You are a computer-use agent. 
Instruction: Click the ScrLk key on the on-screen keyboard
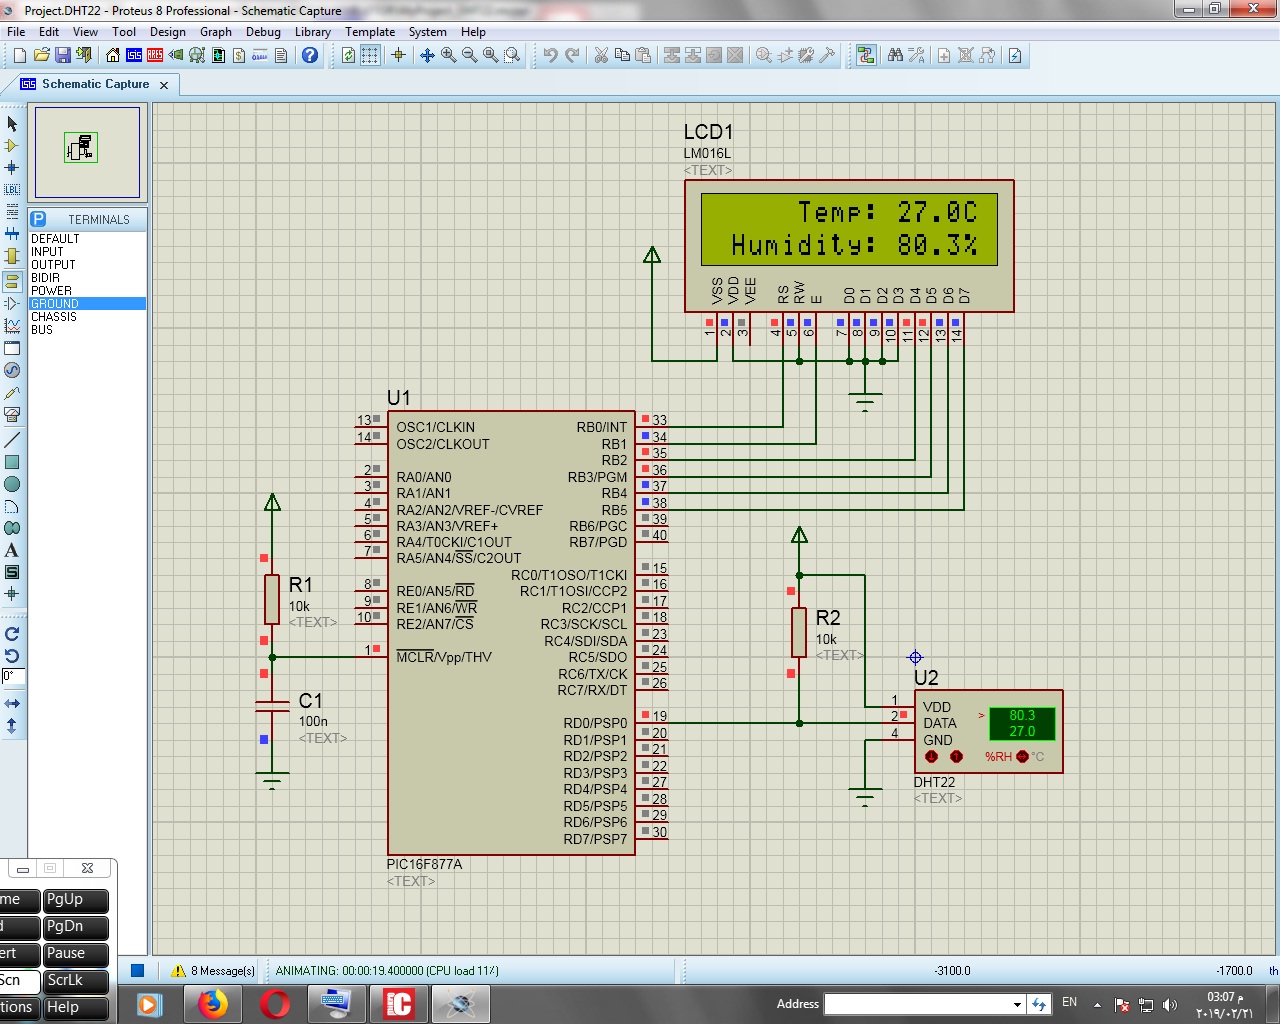point(76,981)
